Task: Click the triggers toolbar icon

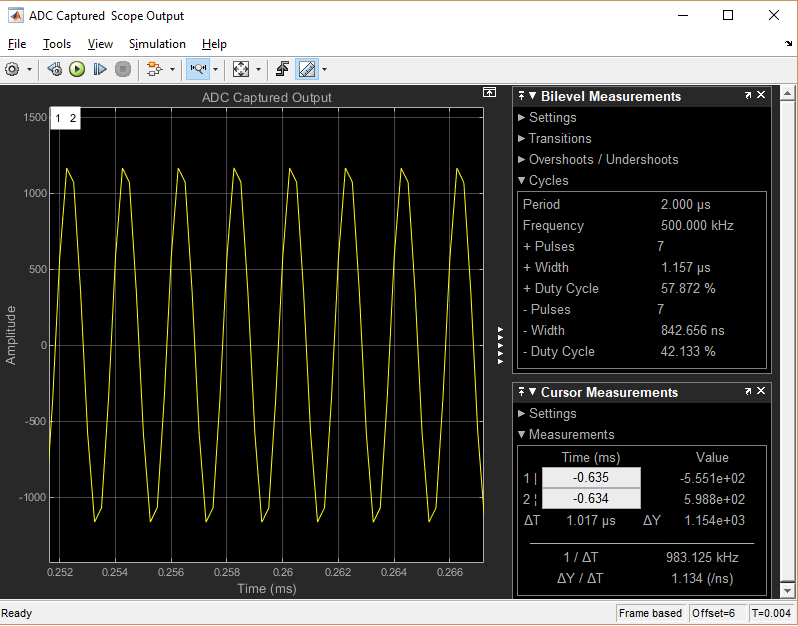Action: click(x=283, y=69)
